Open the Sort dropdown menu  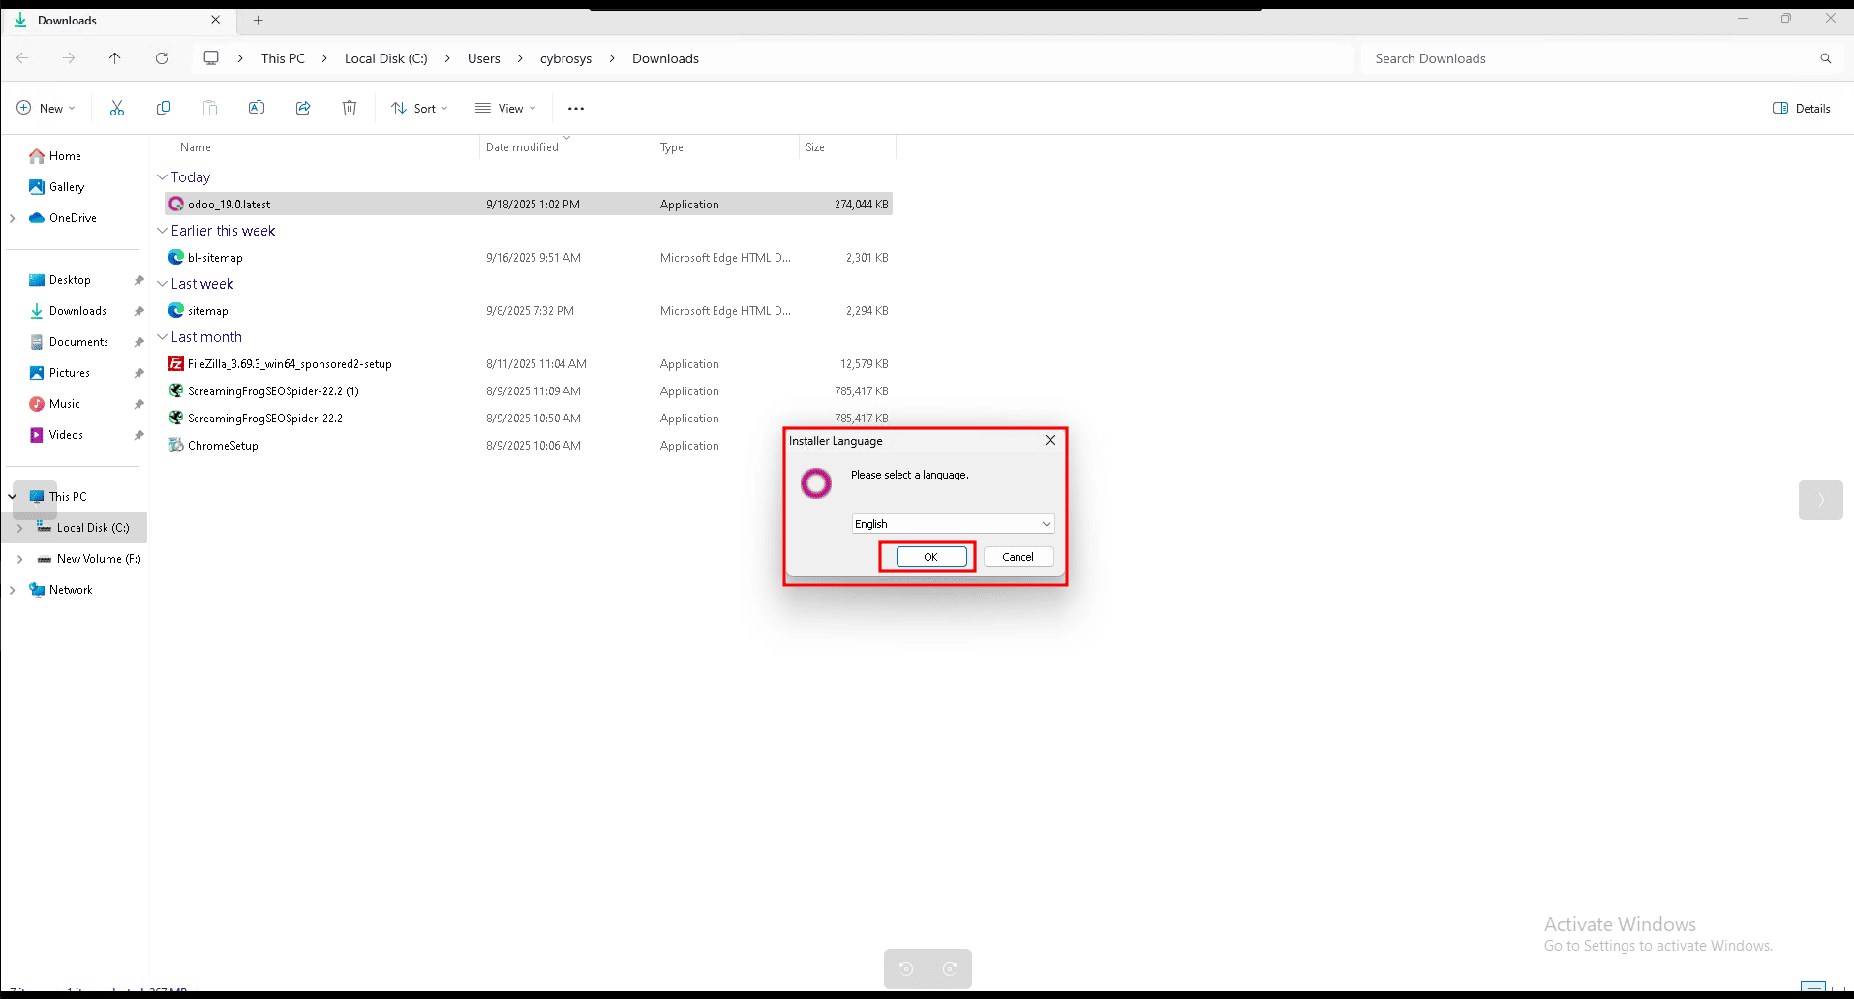point(419,108)
